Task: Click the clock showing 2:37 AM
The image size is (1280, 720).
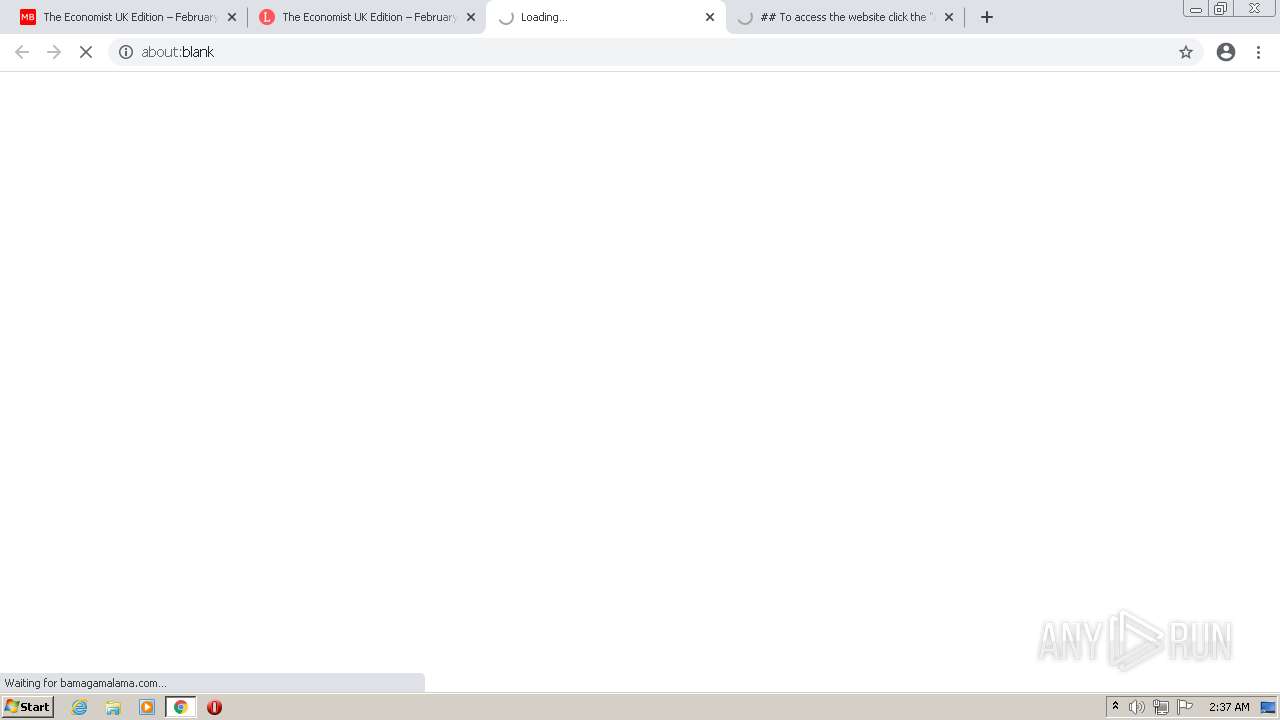Action: [x=1229, y=707]
